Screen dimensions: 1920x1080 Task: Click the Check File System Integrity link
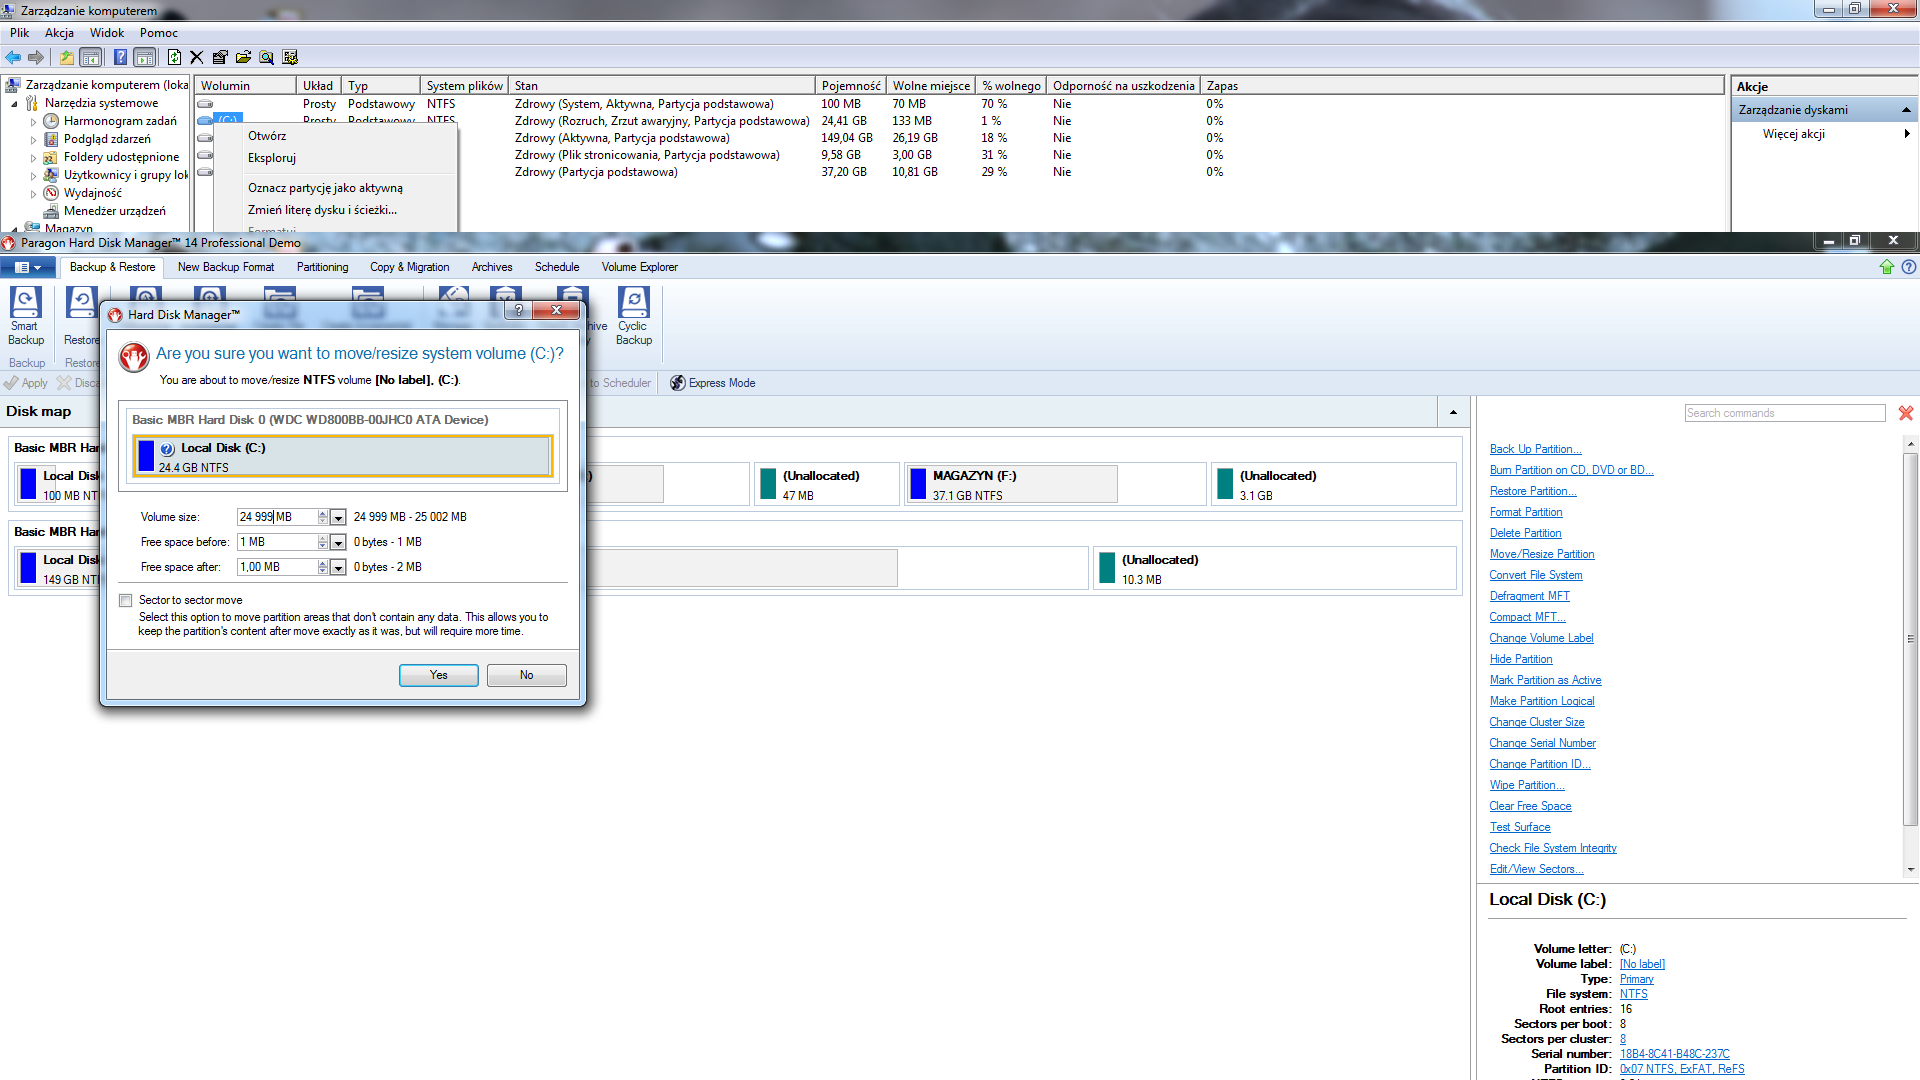click(x=1553, y=848)
